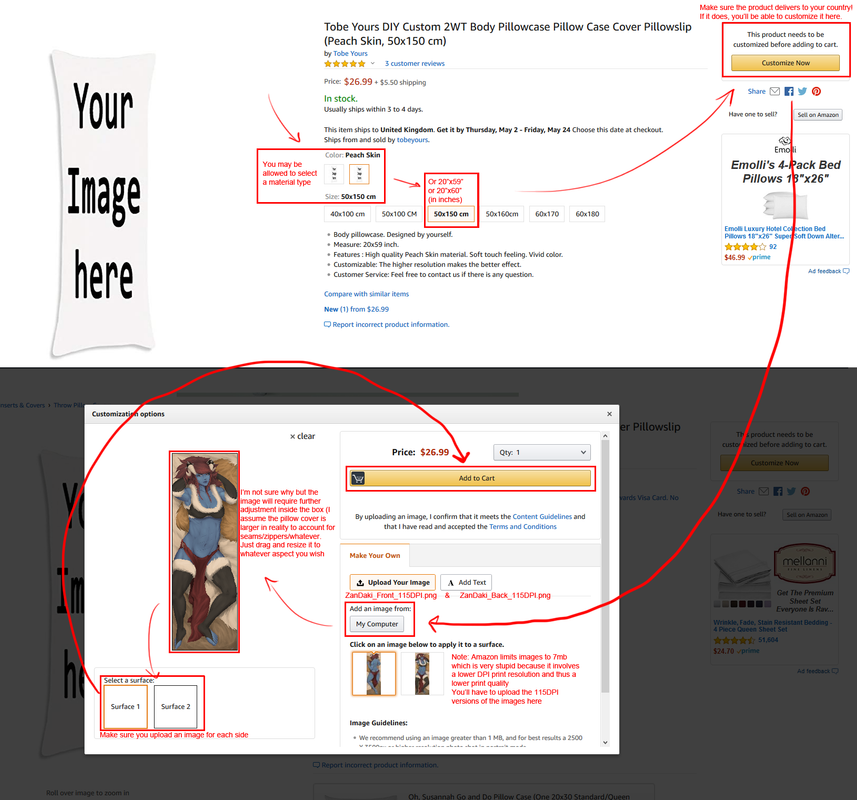
Task: Open the Content Guidelines link
Action: pos(542,516)
